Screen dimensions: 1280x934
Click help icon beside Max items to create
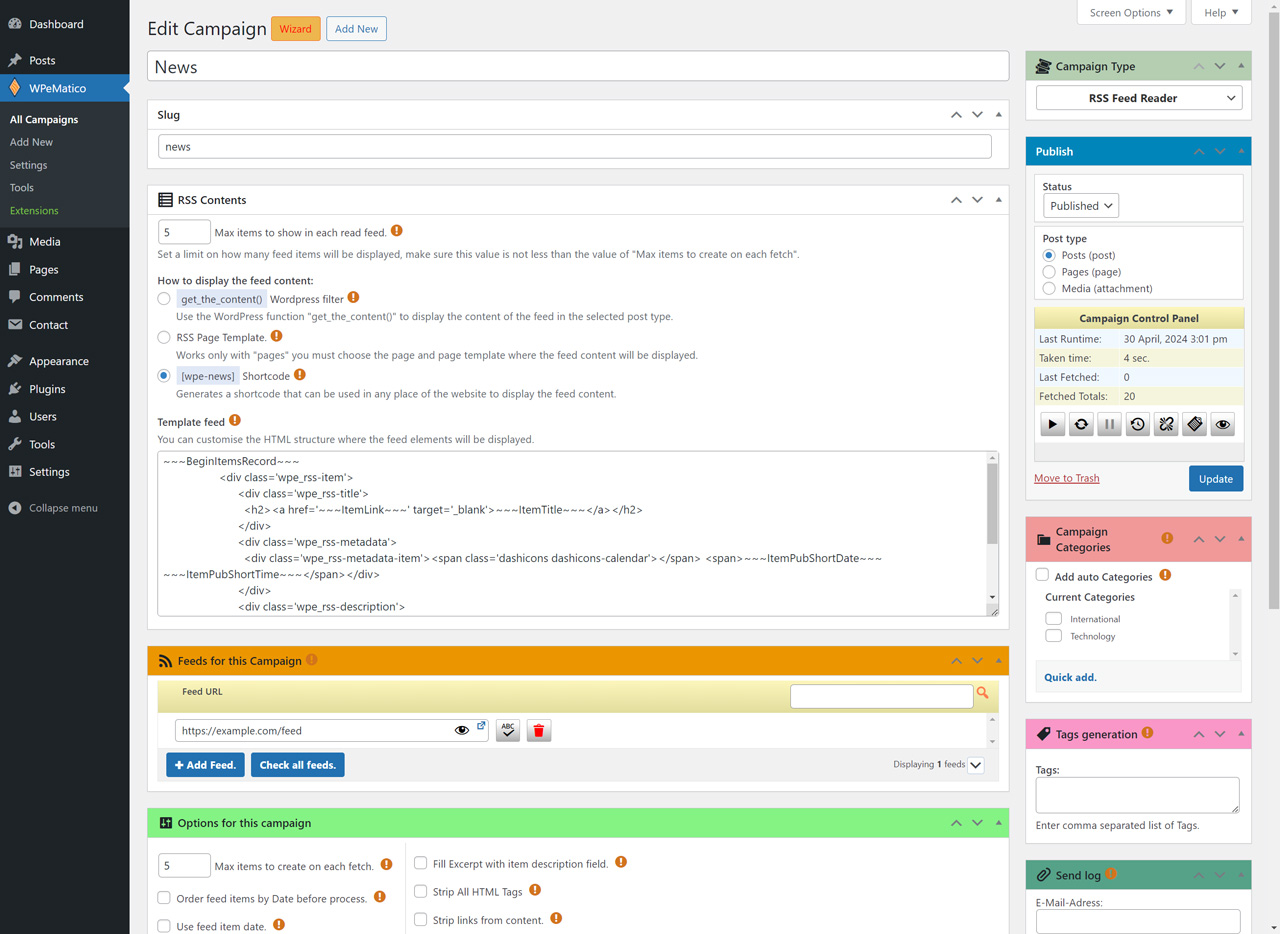(386, 865)
